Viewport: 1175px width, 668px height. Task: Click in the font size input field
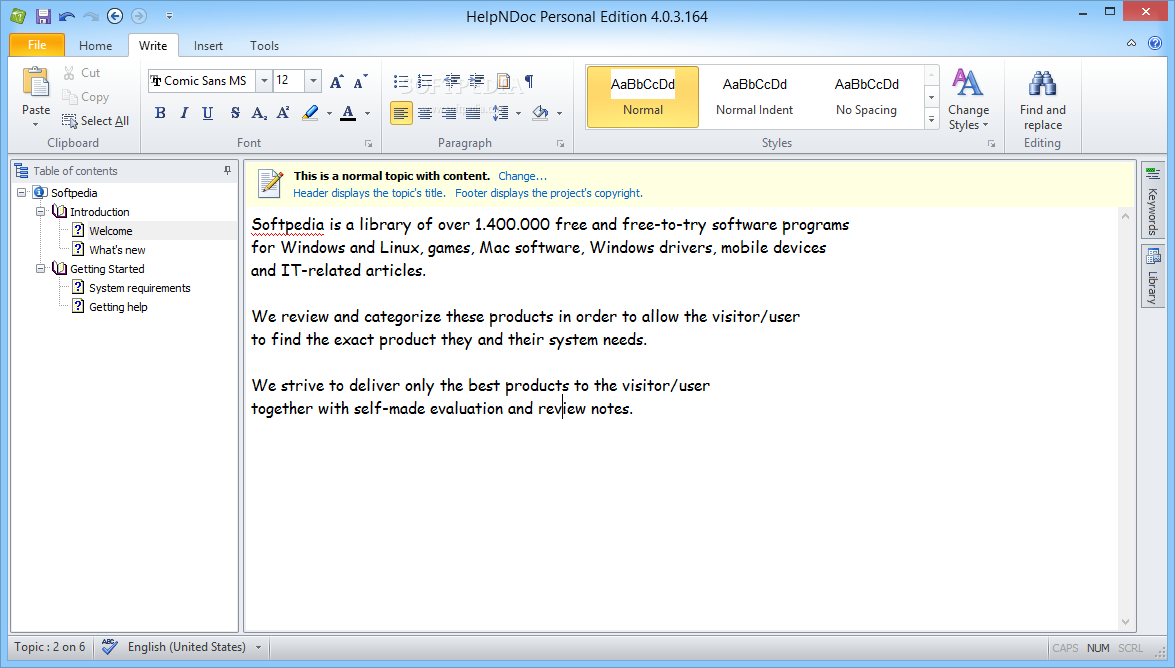pyautogui.click(x=289, y=81)
